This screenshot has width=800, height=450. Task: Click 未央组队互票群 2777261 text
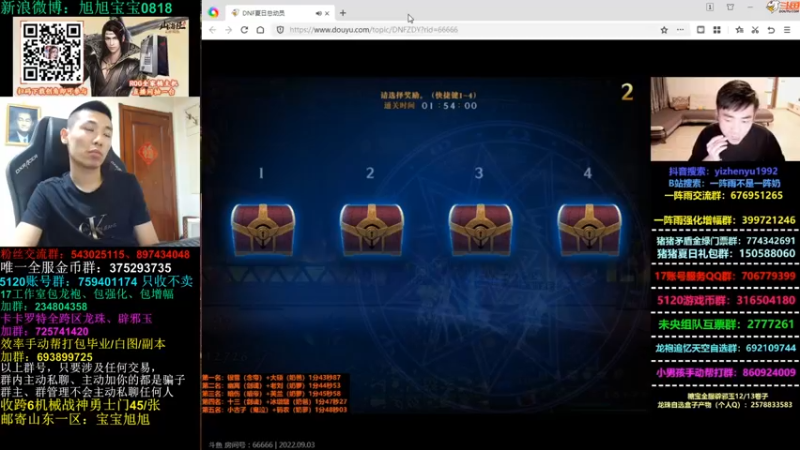click(x=726, y=324)
